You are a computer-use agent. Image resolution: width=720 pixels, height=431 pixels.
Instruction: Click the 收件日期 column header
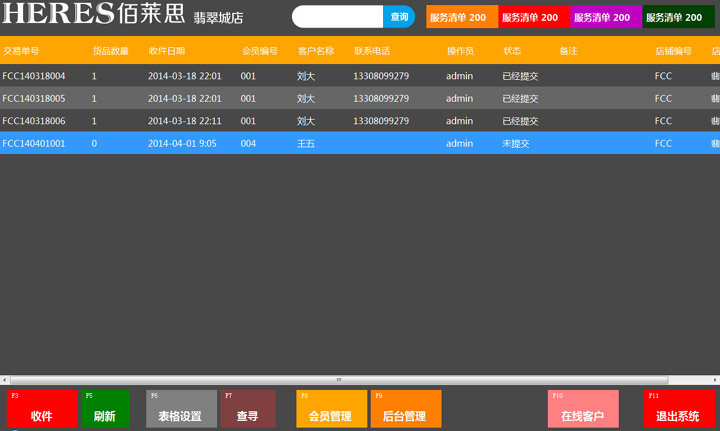pos(166,51)
